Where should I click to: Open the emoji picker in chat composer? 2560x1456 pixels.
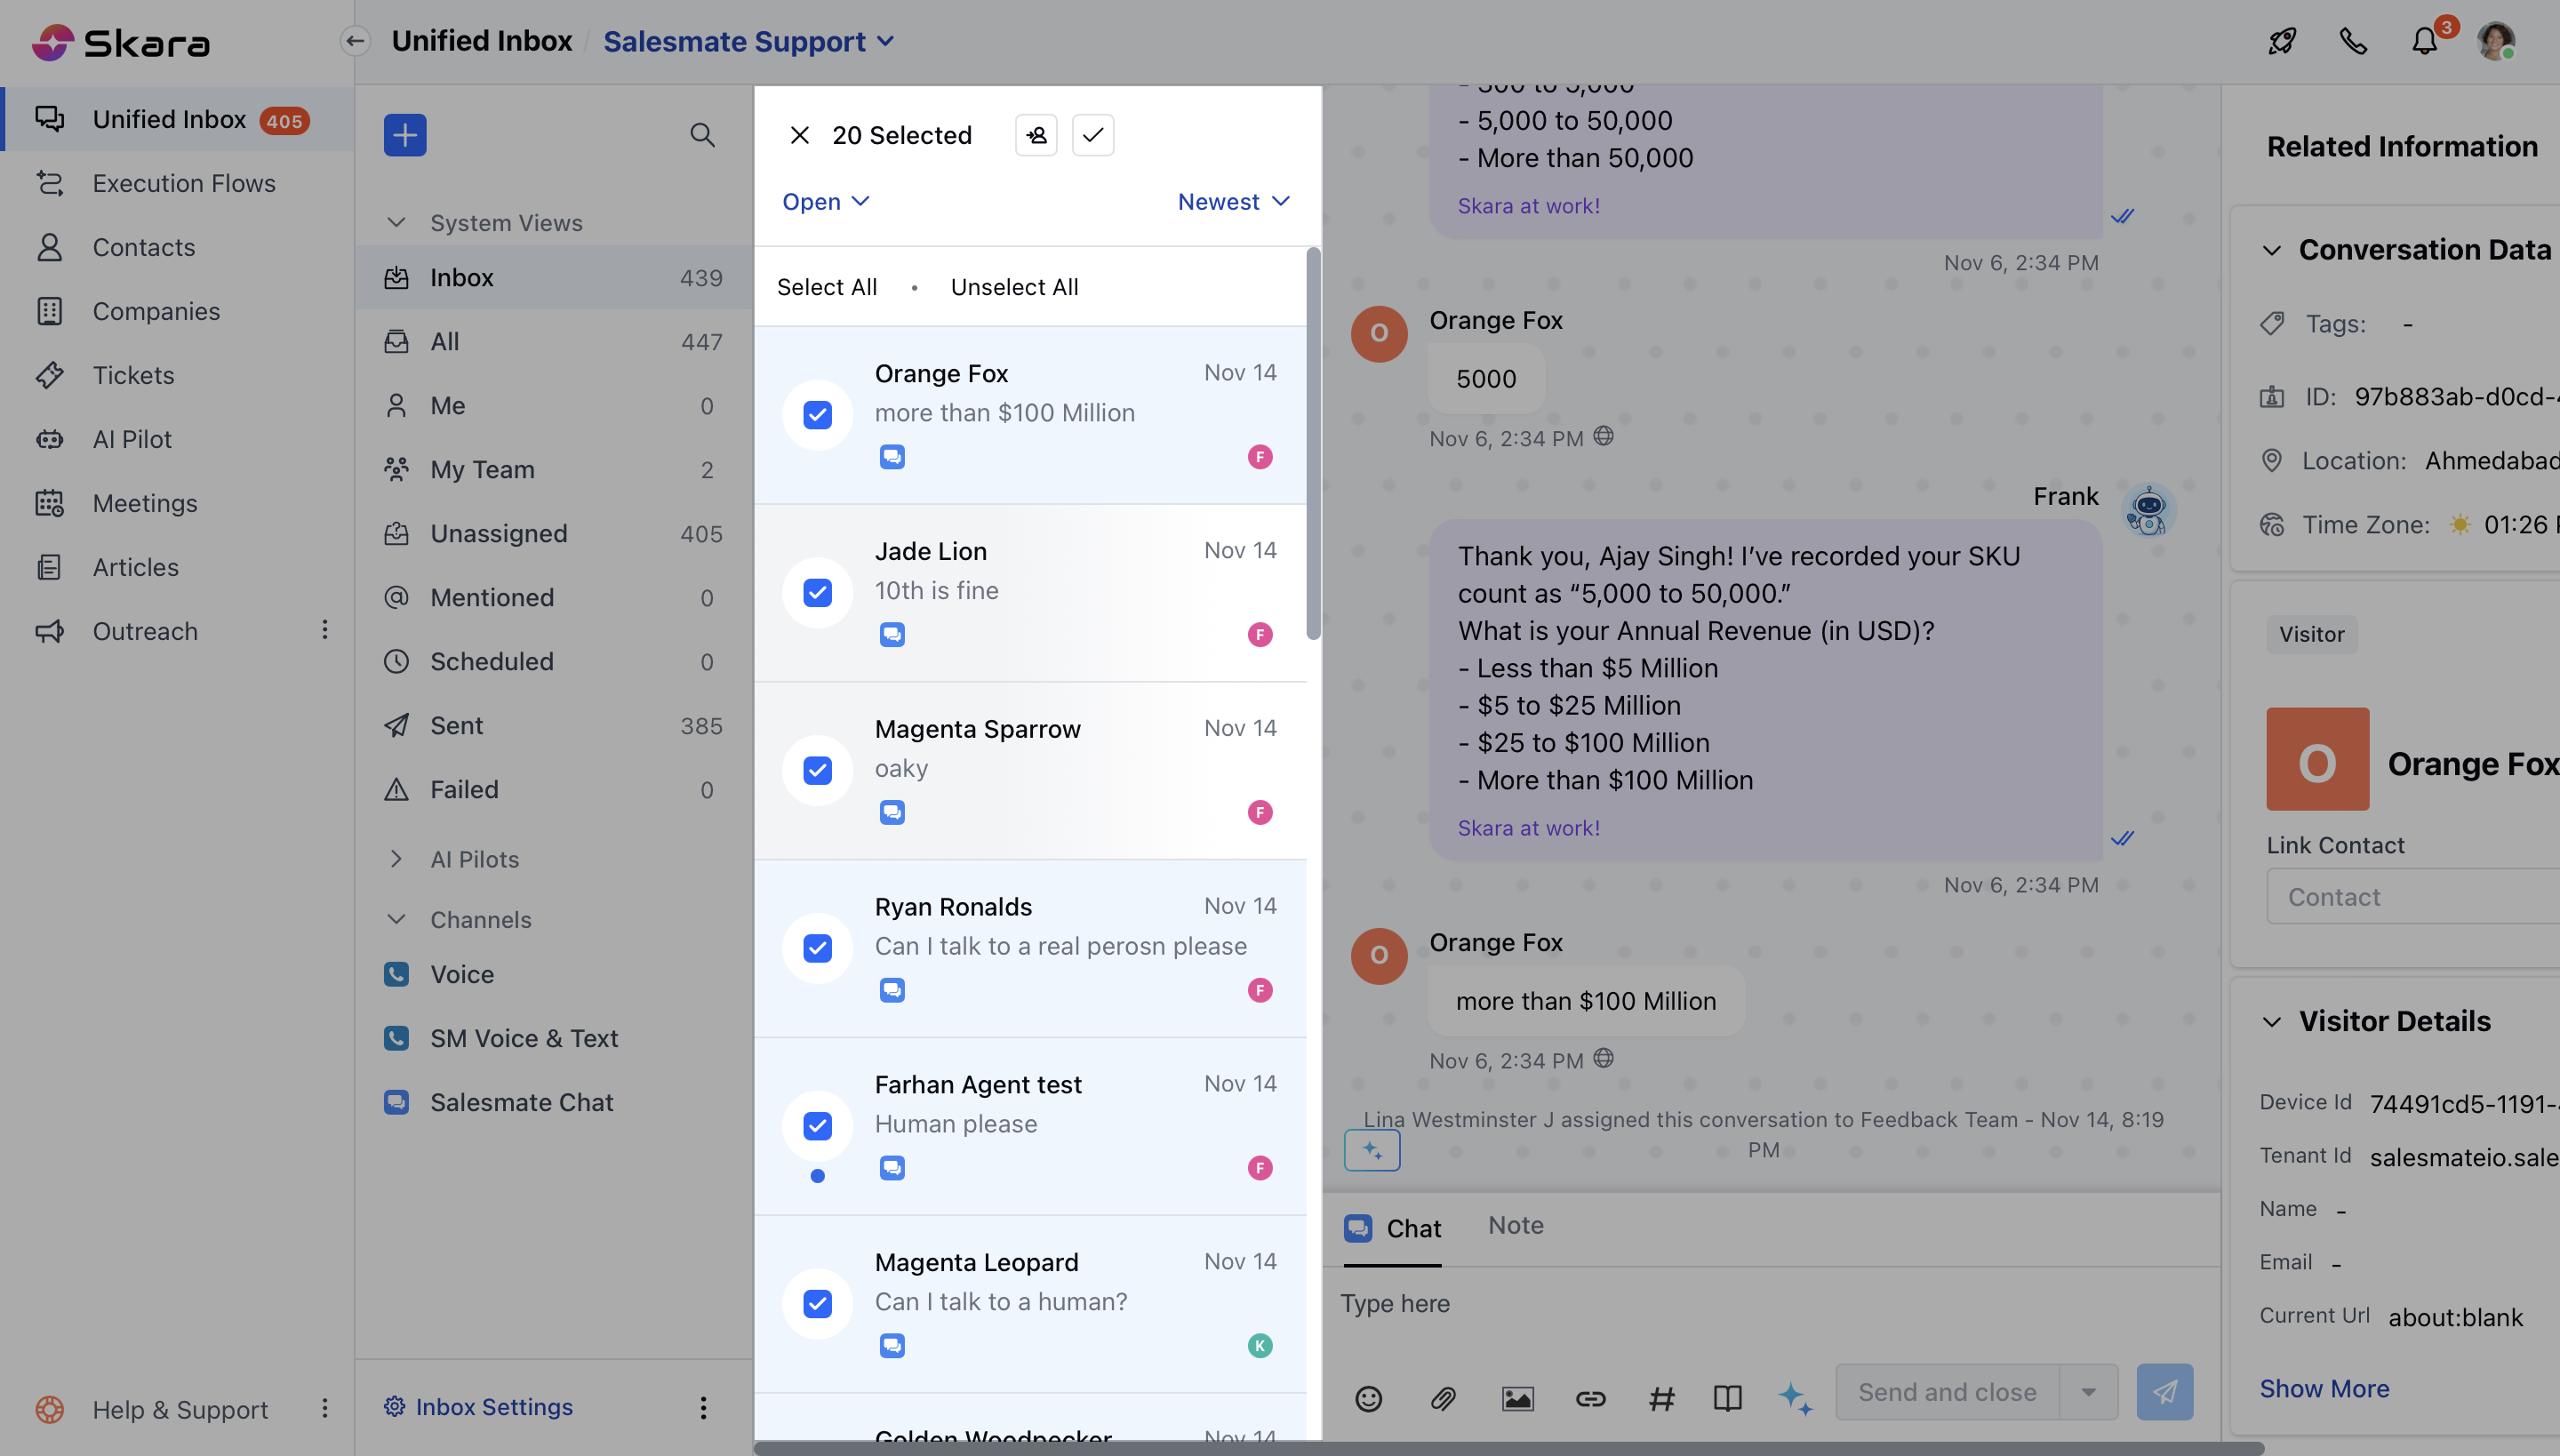tap(1368, 1398)
